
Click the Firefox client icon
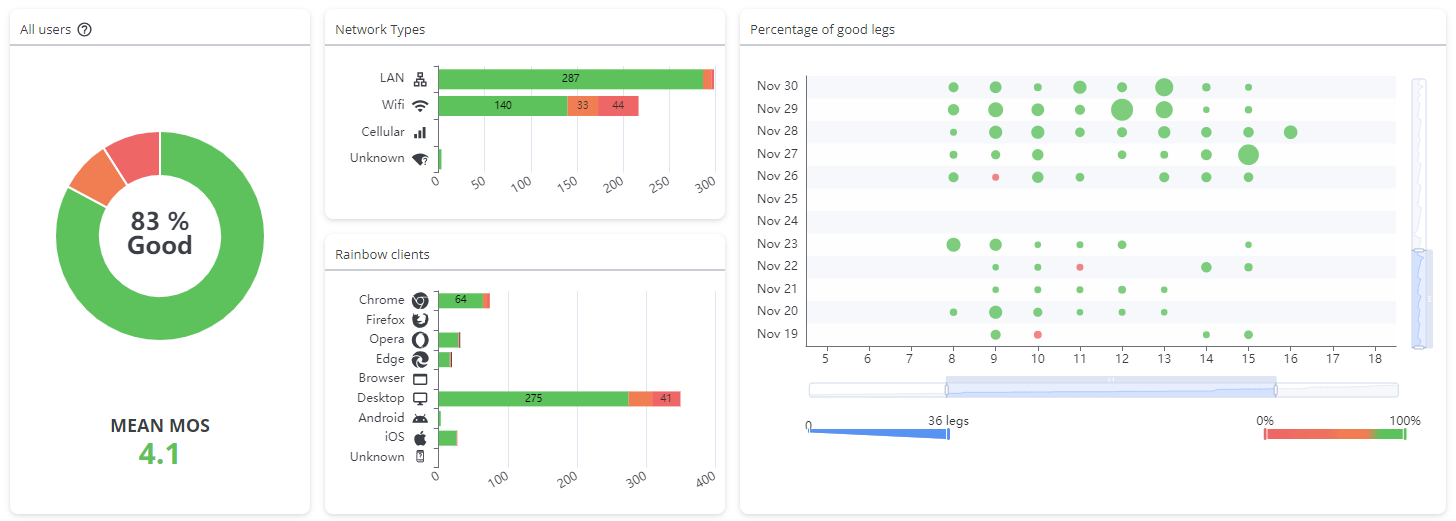[x=420, y=320]
